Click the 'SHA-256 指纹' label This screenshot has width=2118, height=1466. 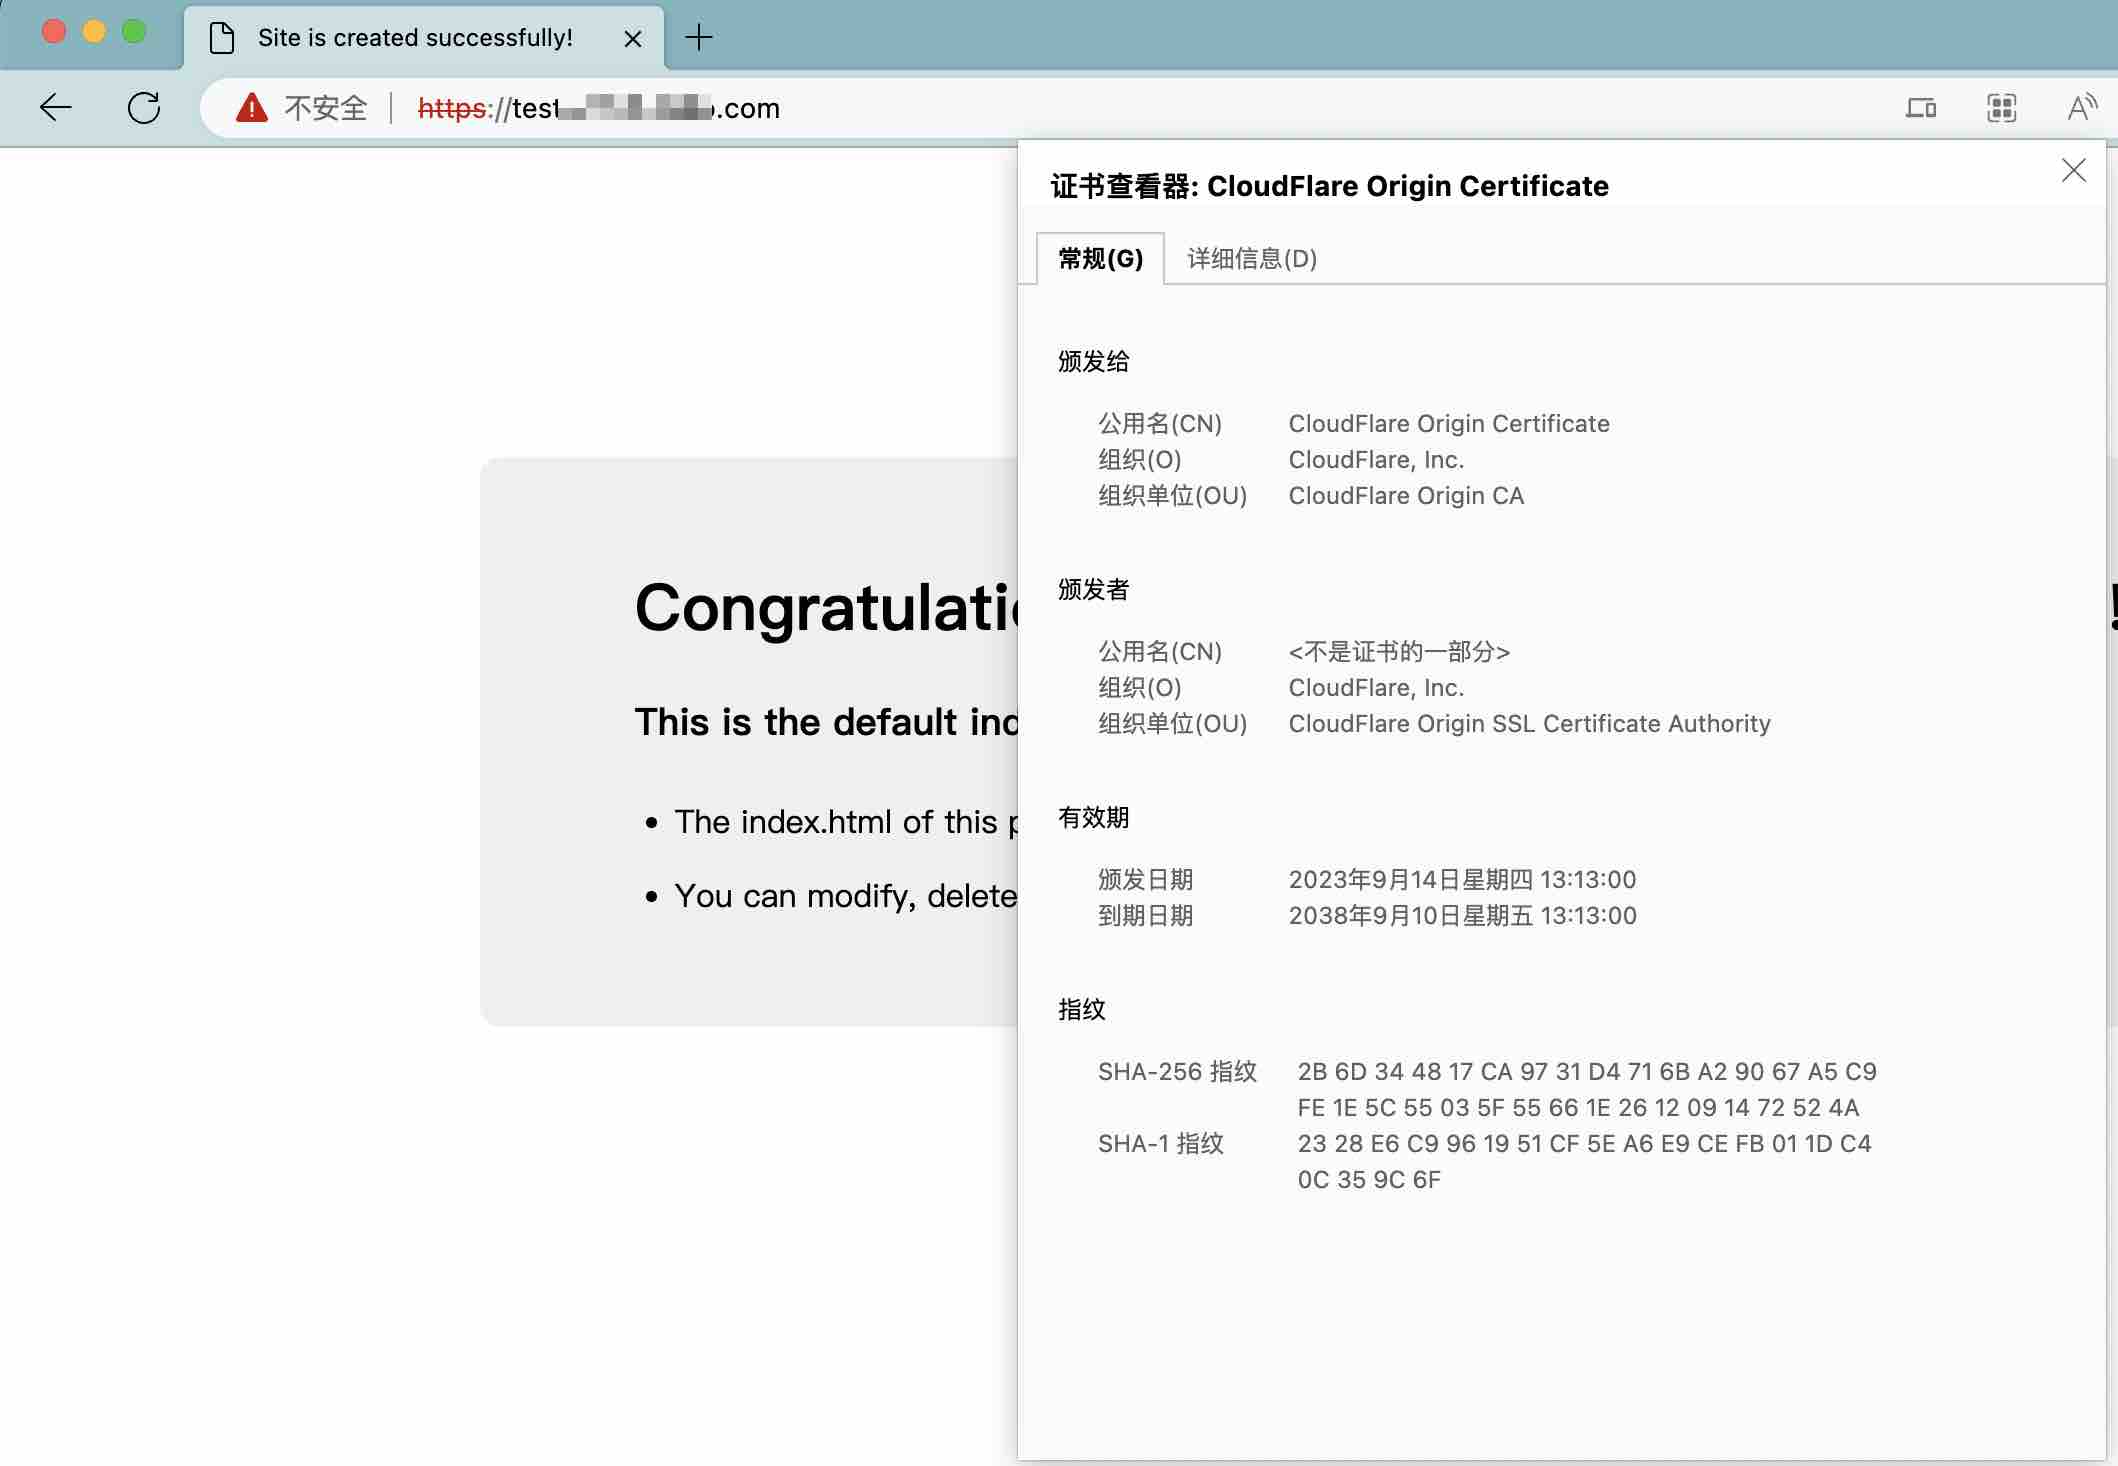(1177, 1072)
